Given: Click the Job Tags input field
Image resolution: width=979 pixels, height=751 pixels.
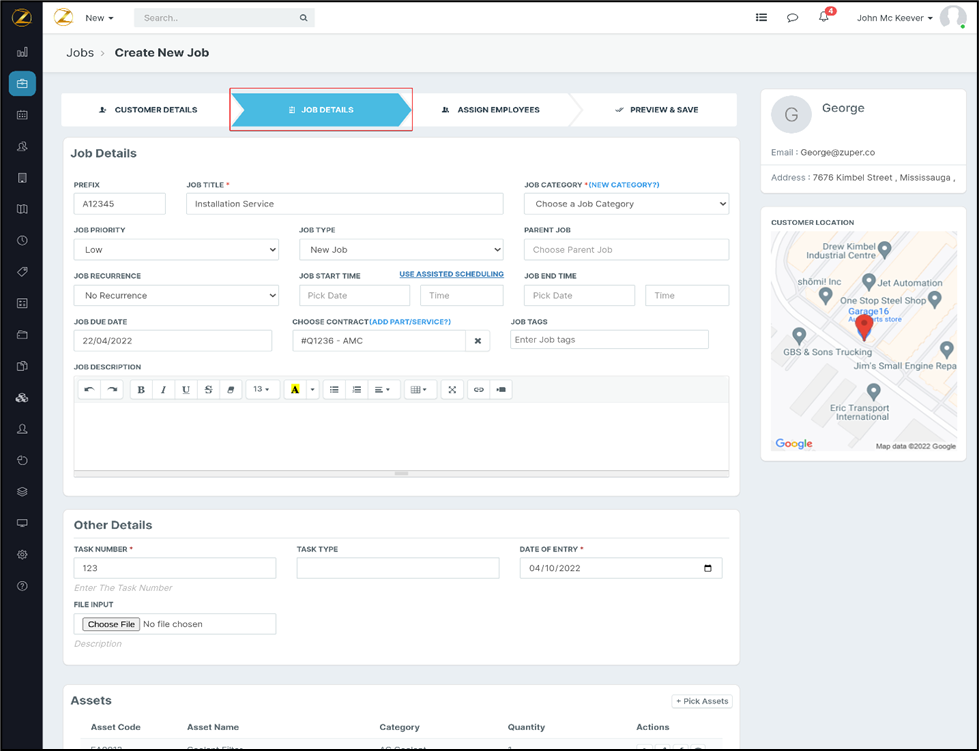Looking at the screenshot, I should click(x=609, y=340).
